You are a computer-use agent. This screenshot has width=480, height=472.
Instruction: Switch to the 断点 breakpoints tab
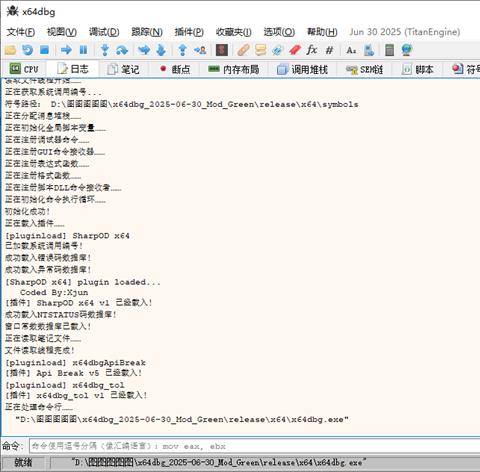pos(175,69)
